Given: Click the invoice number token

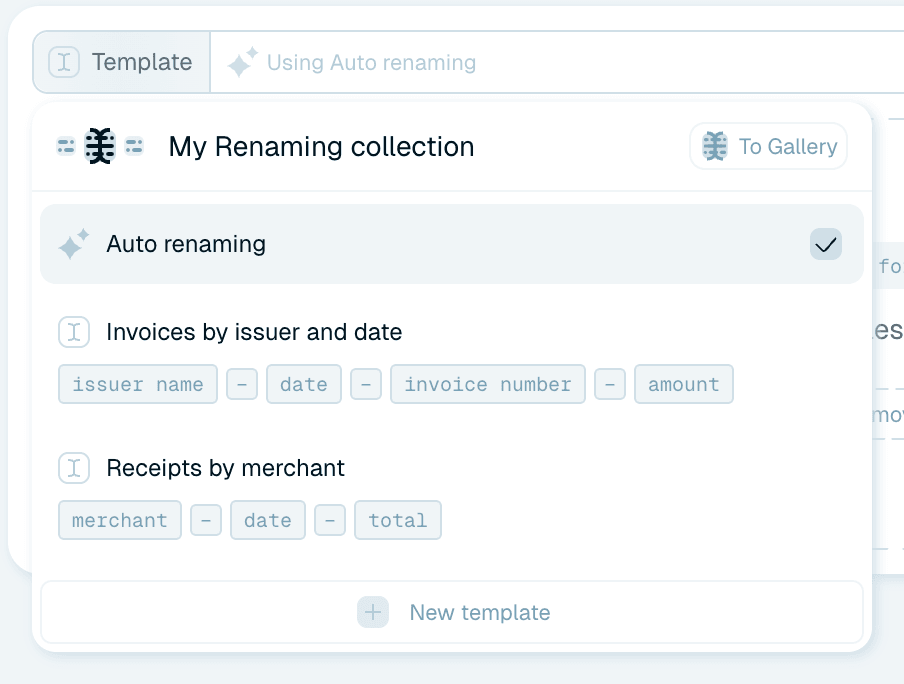Looking at the screenshot, I should 488,384.
